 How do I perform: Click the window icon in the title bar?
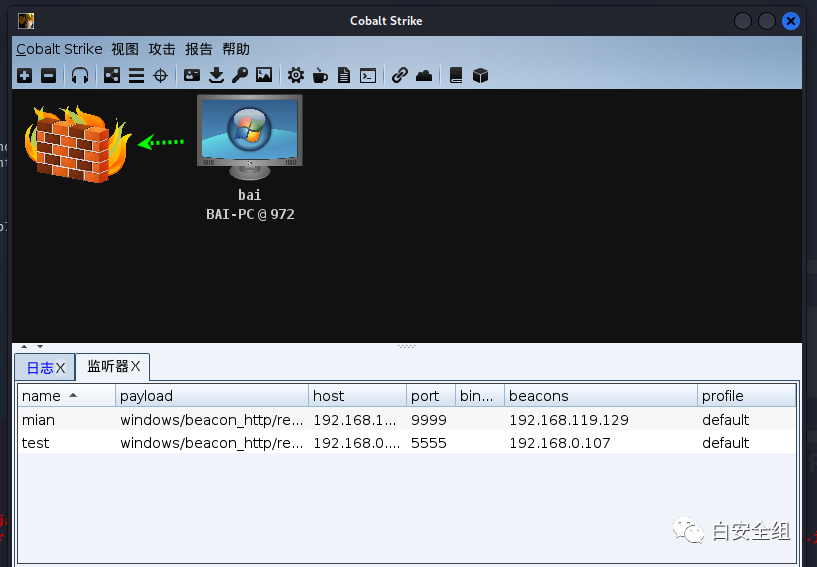(x=26, y=21)
